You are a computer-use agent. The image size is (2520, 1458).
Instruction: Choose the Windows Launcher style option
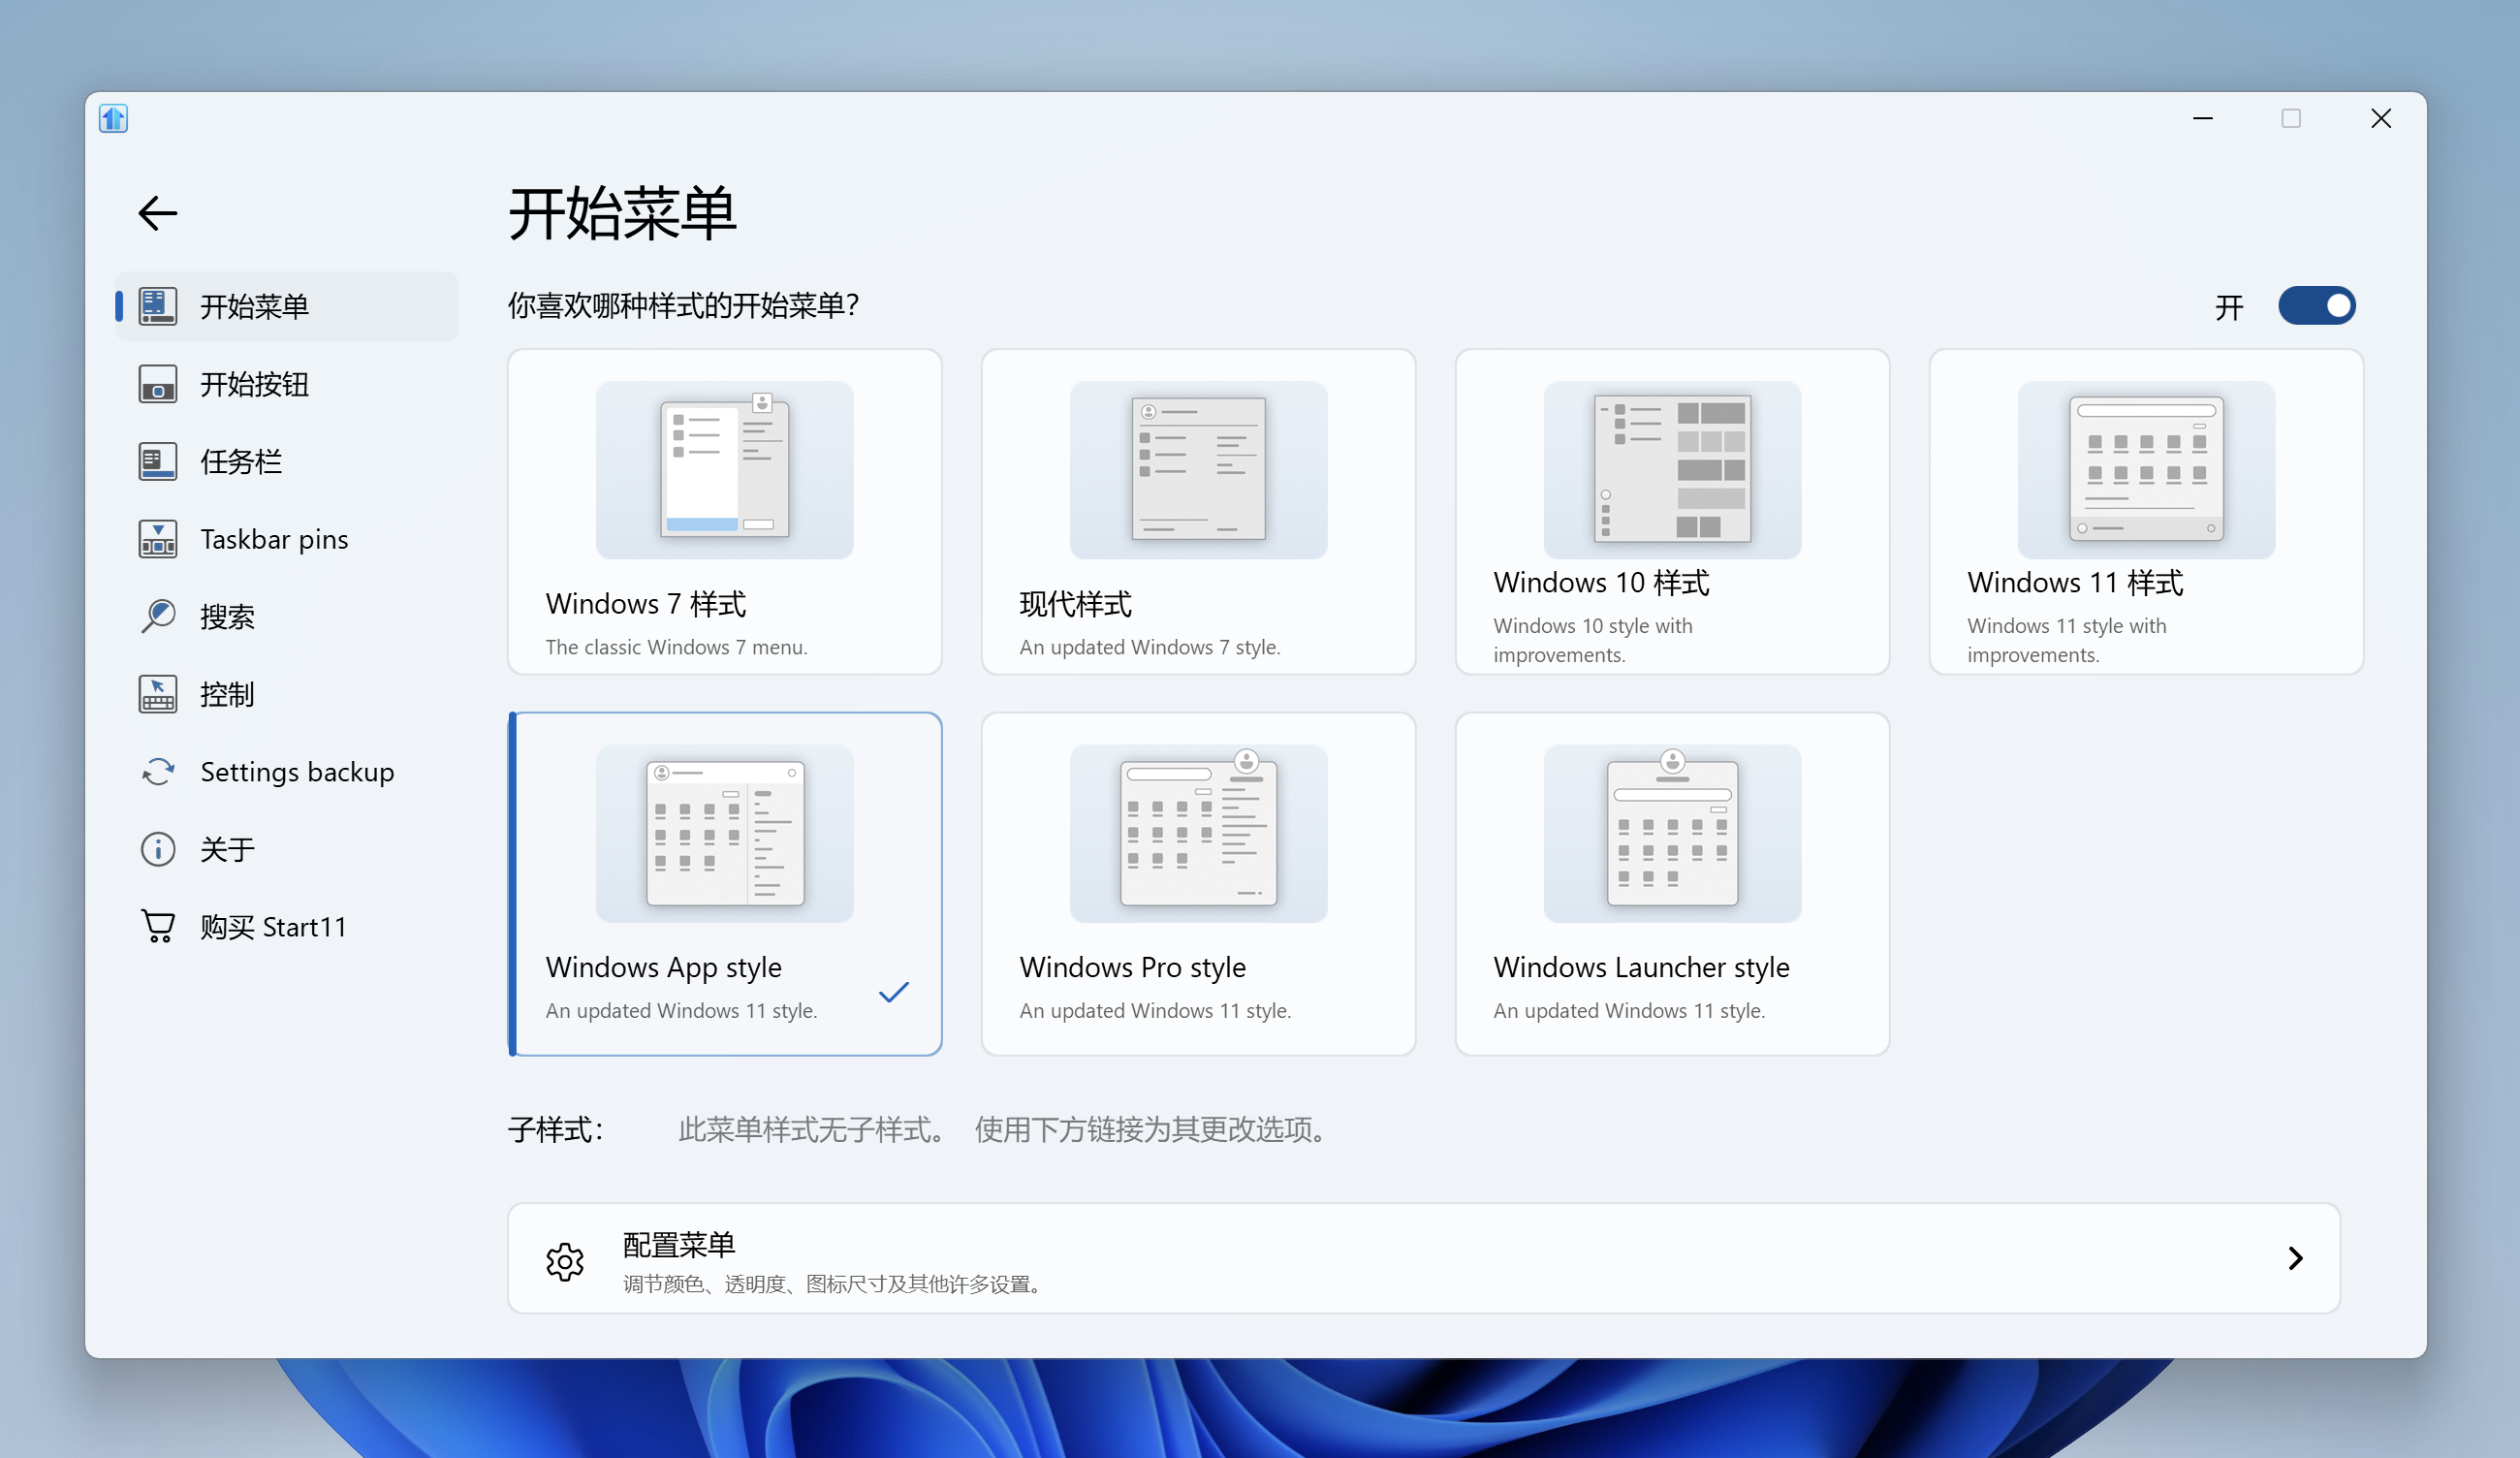[1671, 884]
